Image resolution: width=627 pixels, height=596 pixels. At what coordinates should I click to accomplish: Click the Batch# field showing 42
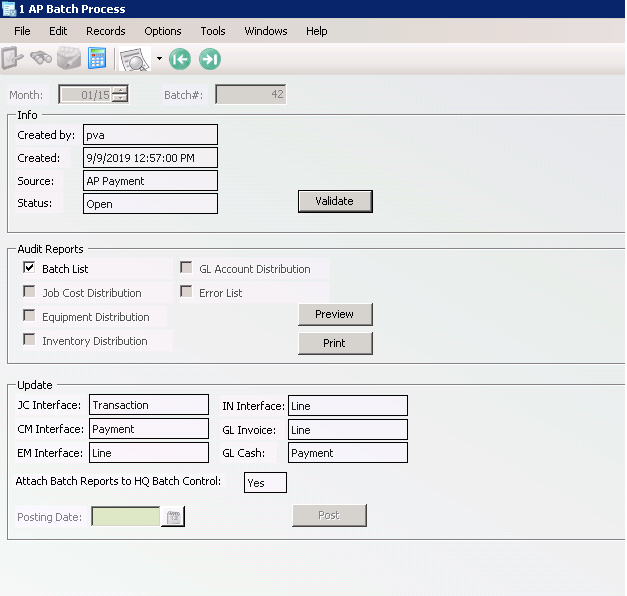[x=251, y=94]
